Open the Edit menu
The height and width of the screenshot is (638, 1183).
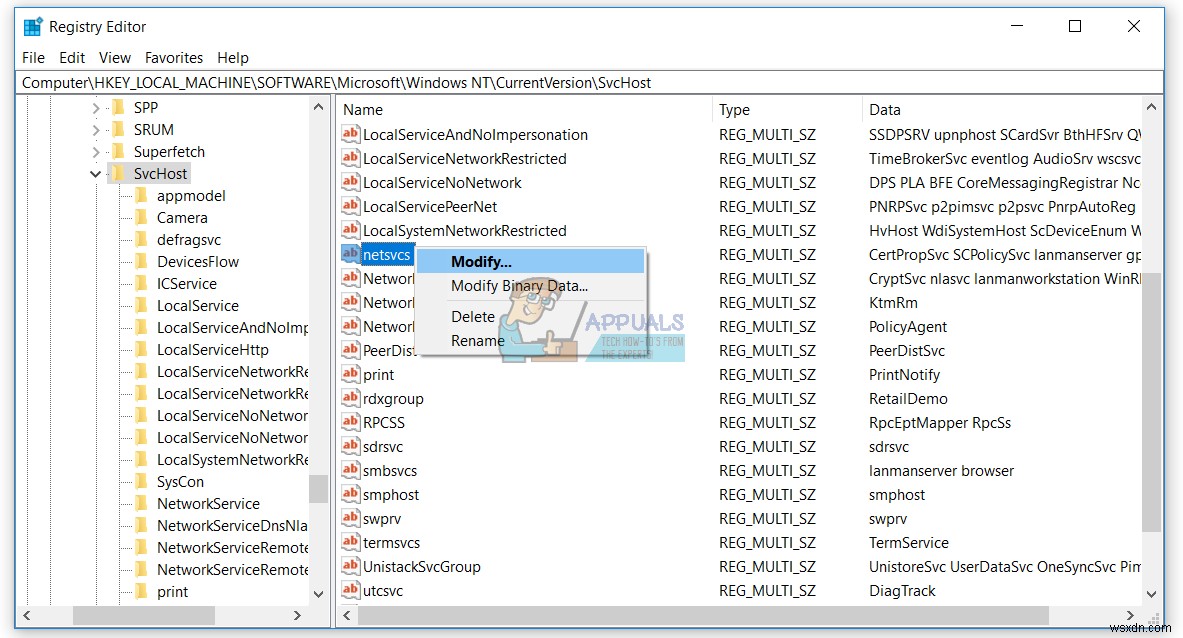click(x=71, y=57)
